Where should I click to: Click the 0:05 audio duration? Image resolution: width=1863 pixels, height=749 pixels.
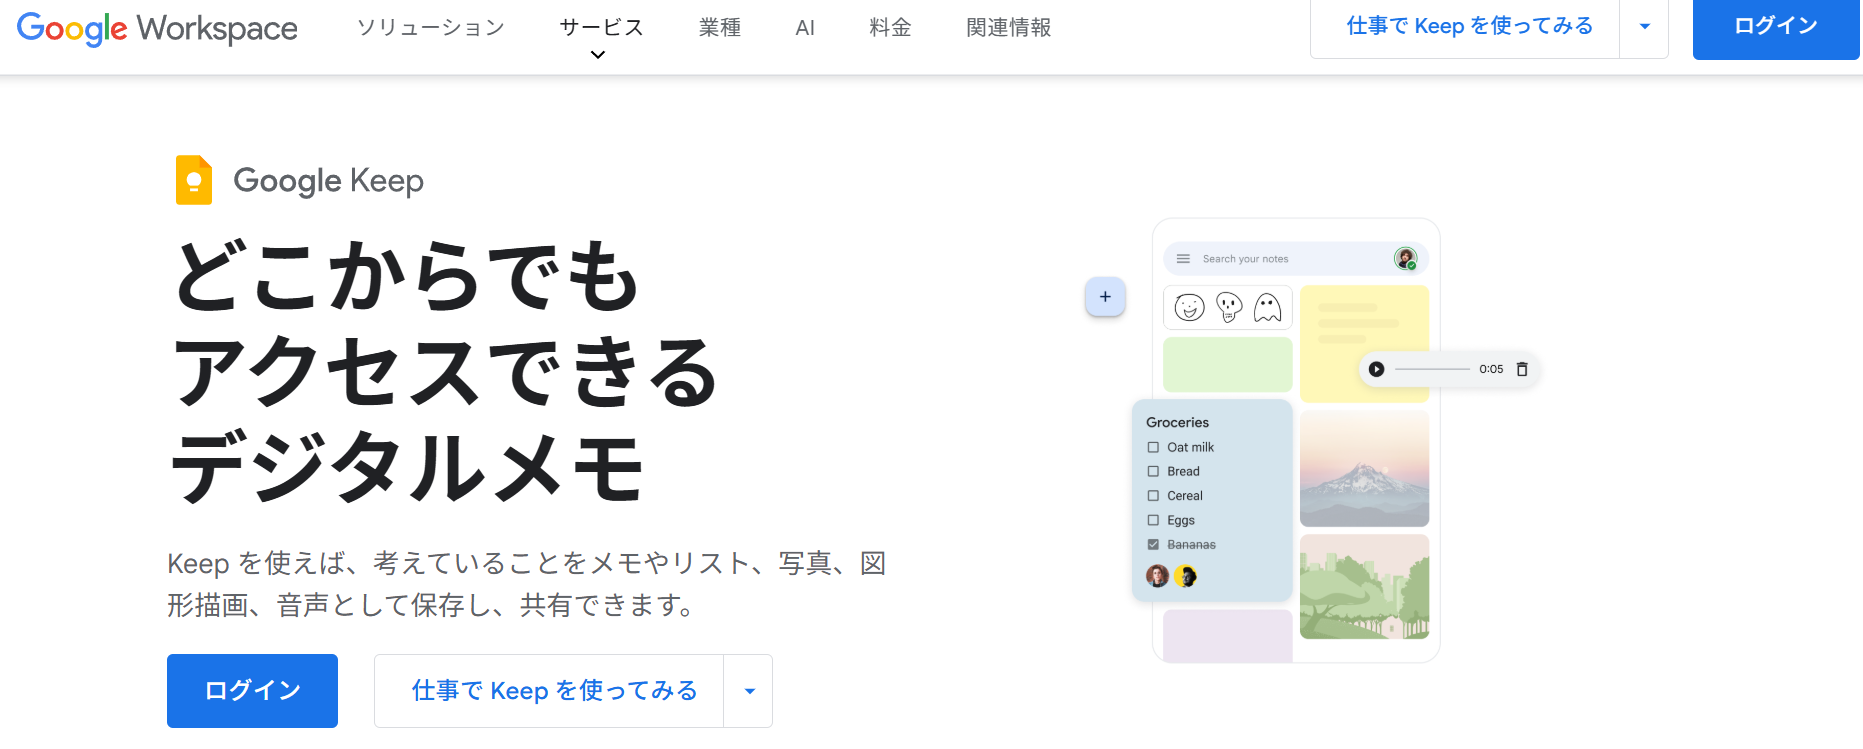click(x=1491, y=369)
